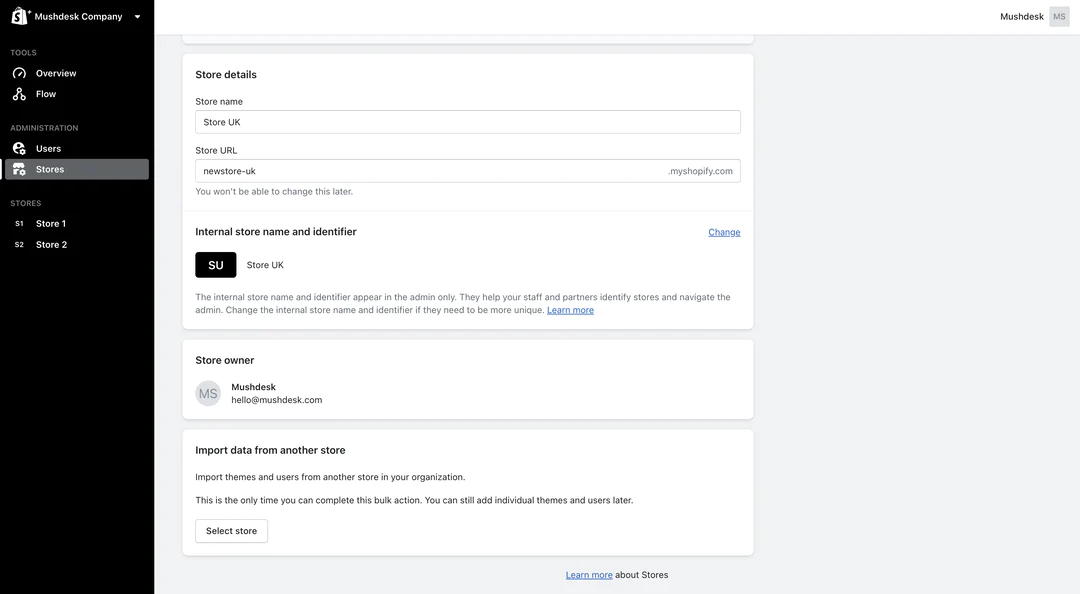Open Store 2 from sidebar
1080x594 pixels.
51,245
